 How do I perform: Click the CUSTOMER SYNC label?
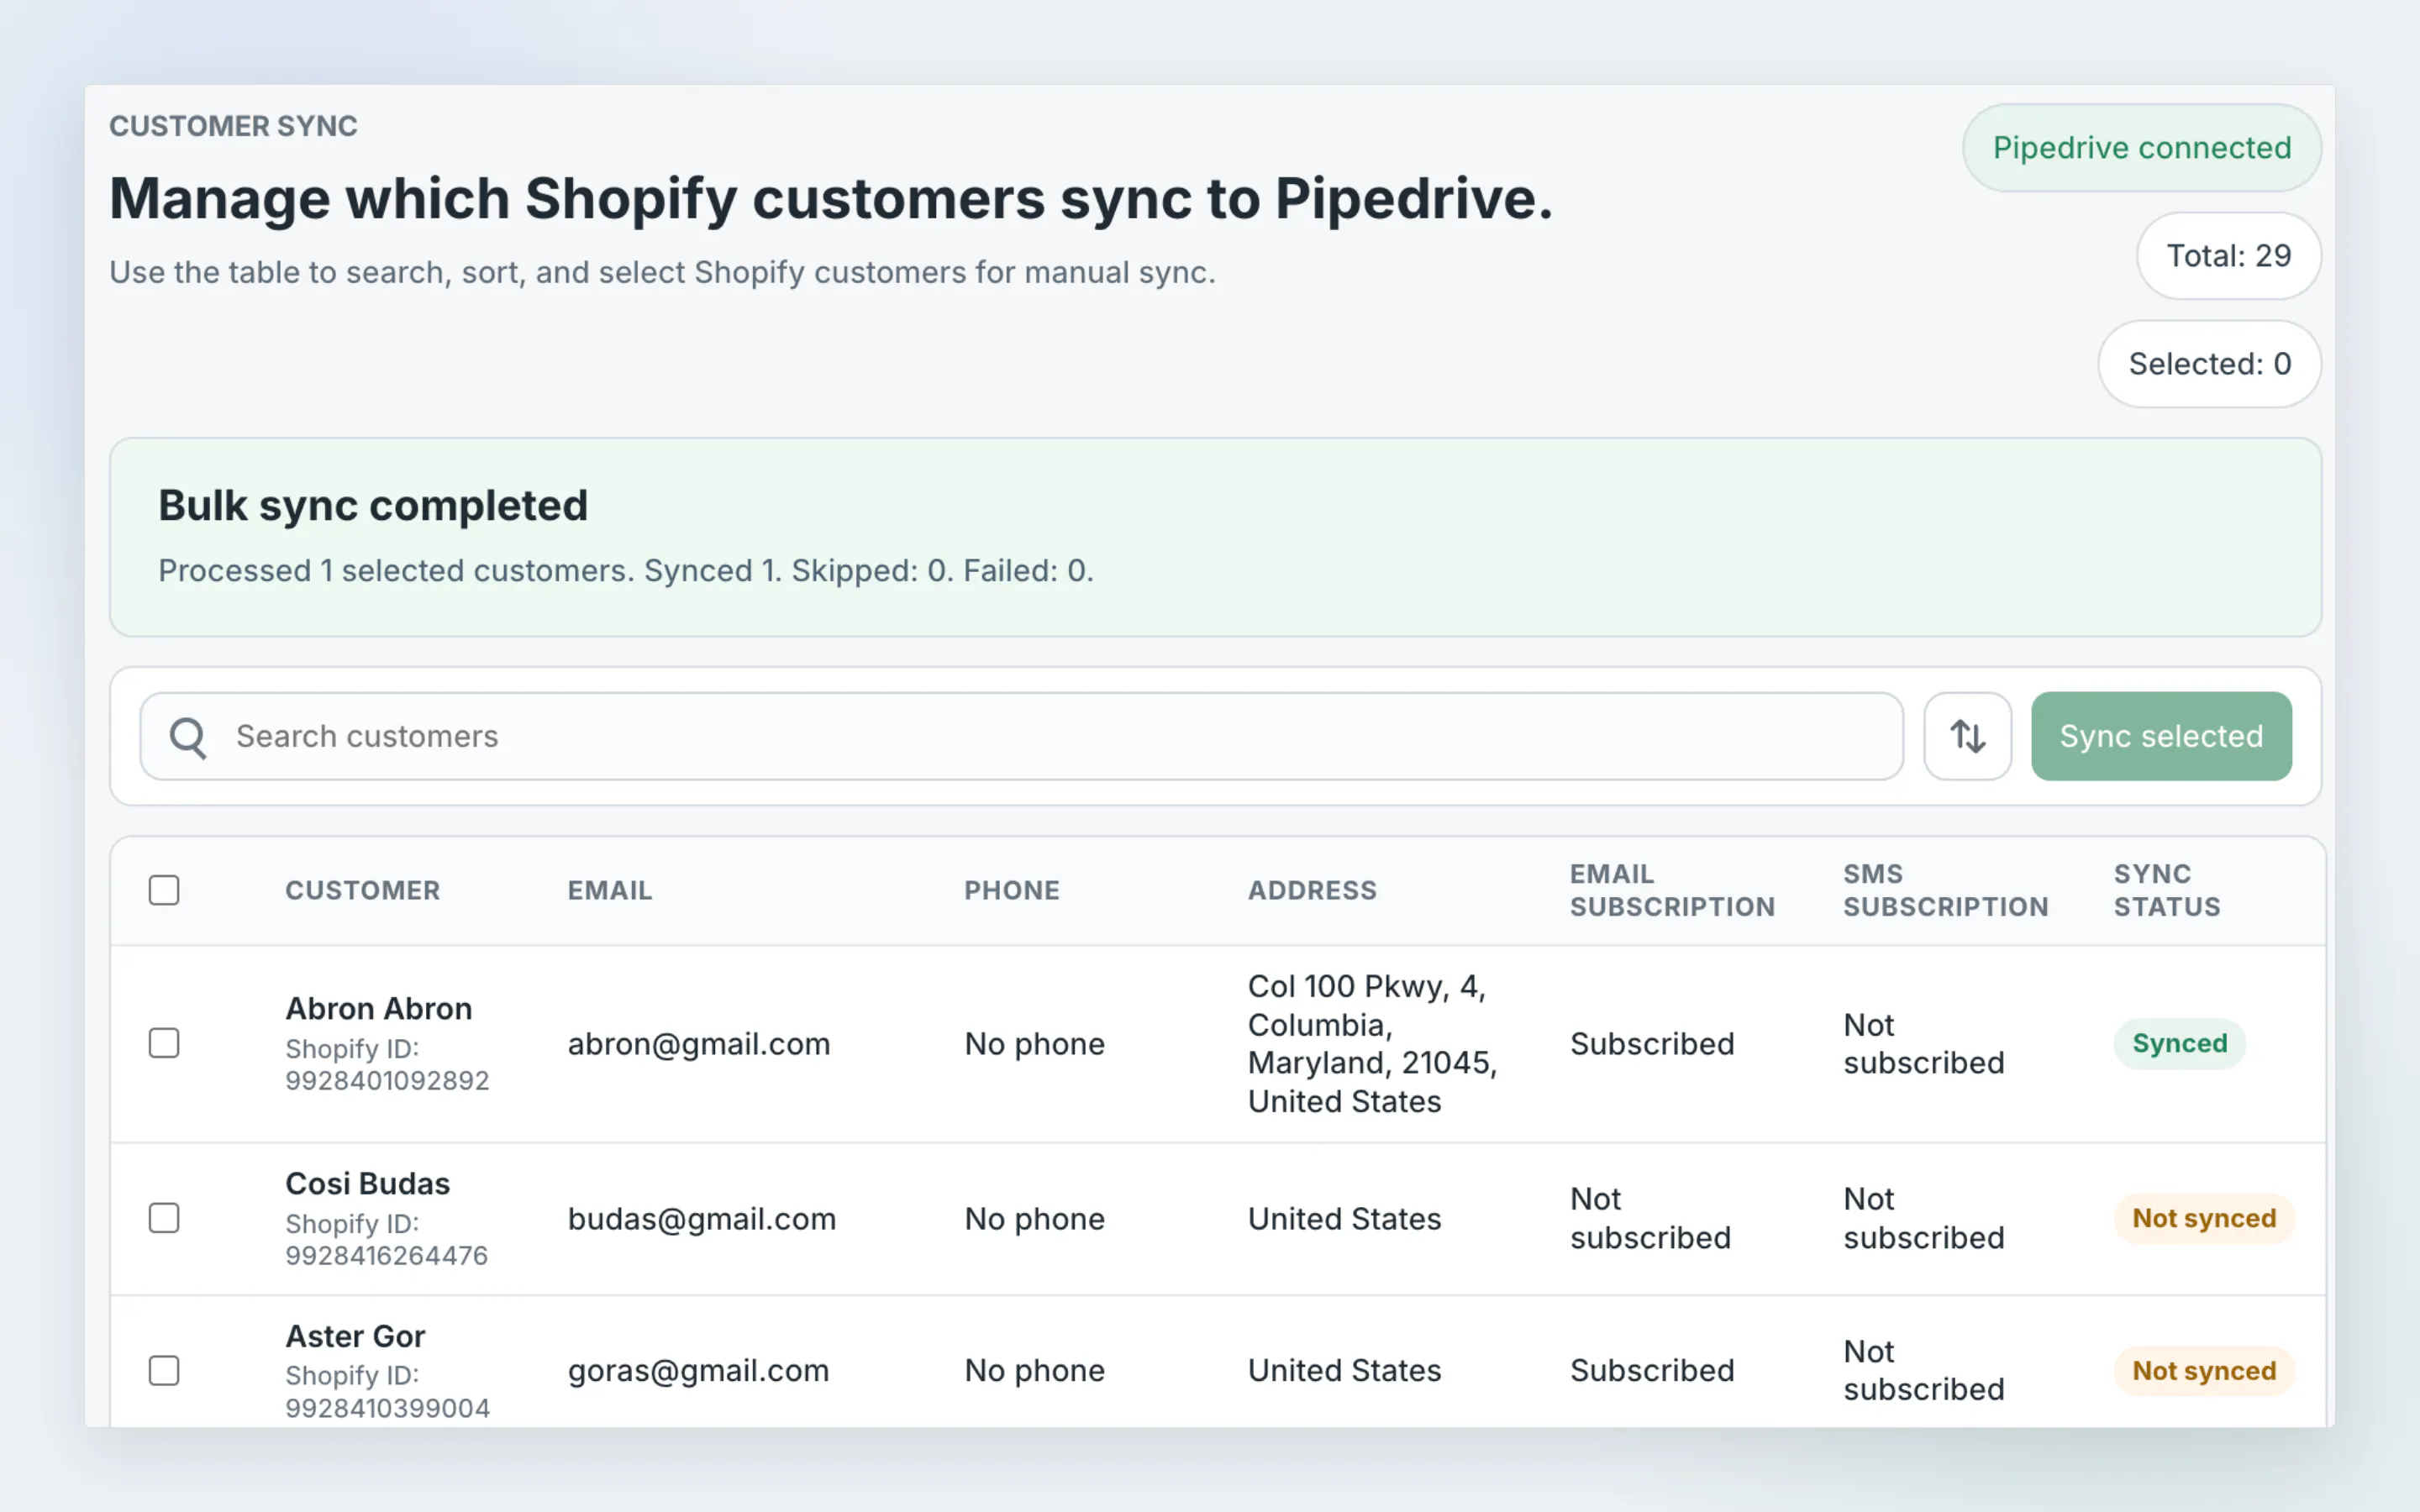click(233, 126)
